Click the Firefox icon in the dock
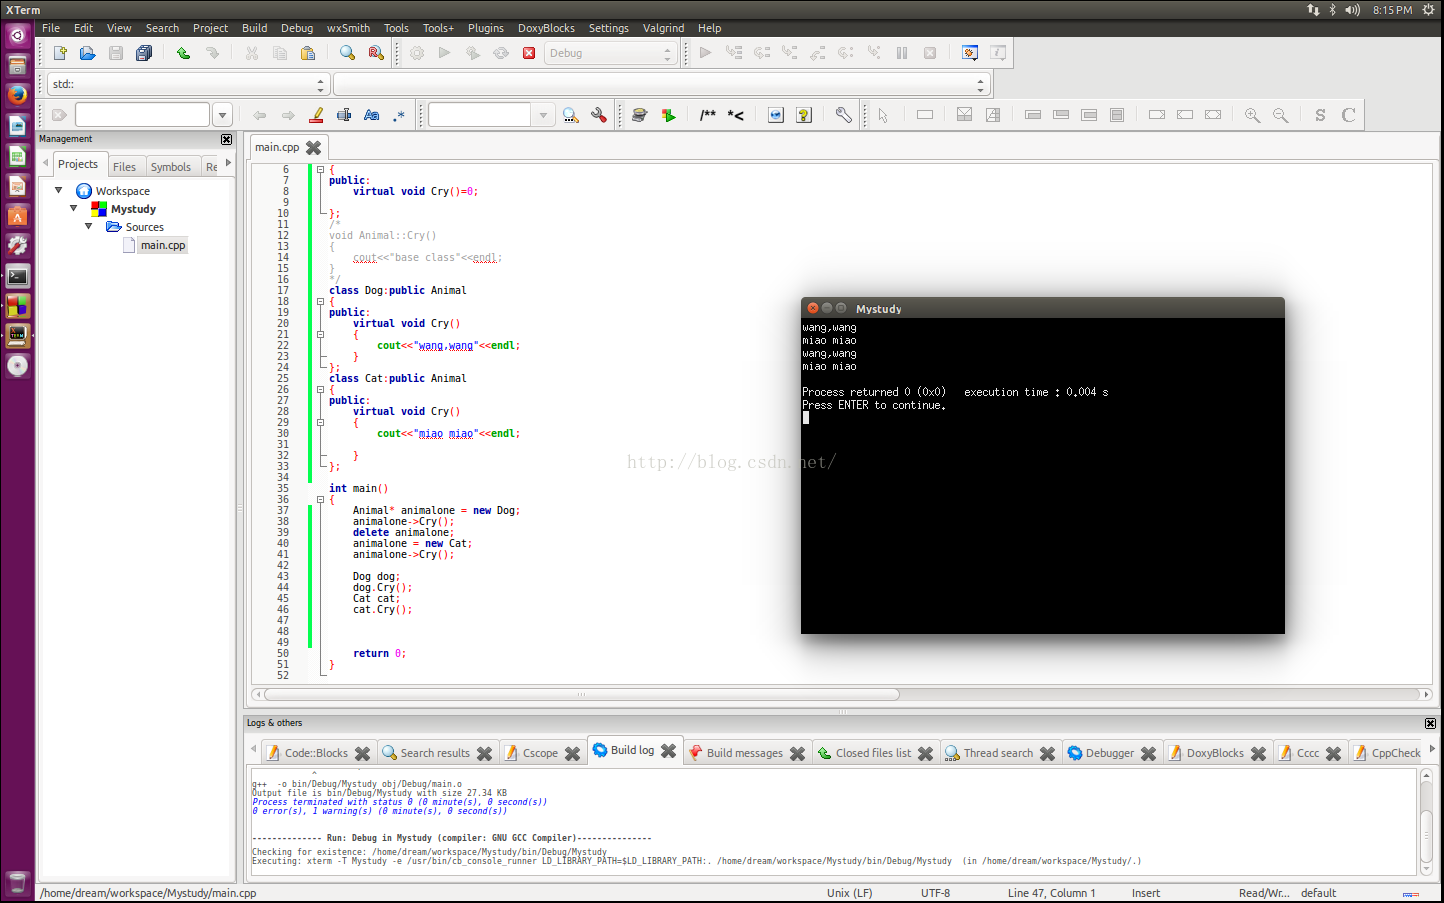 (17, 95)
